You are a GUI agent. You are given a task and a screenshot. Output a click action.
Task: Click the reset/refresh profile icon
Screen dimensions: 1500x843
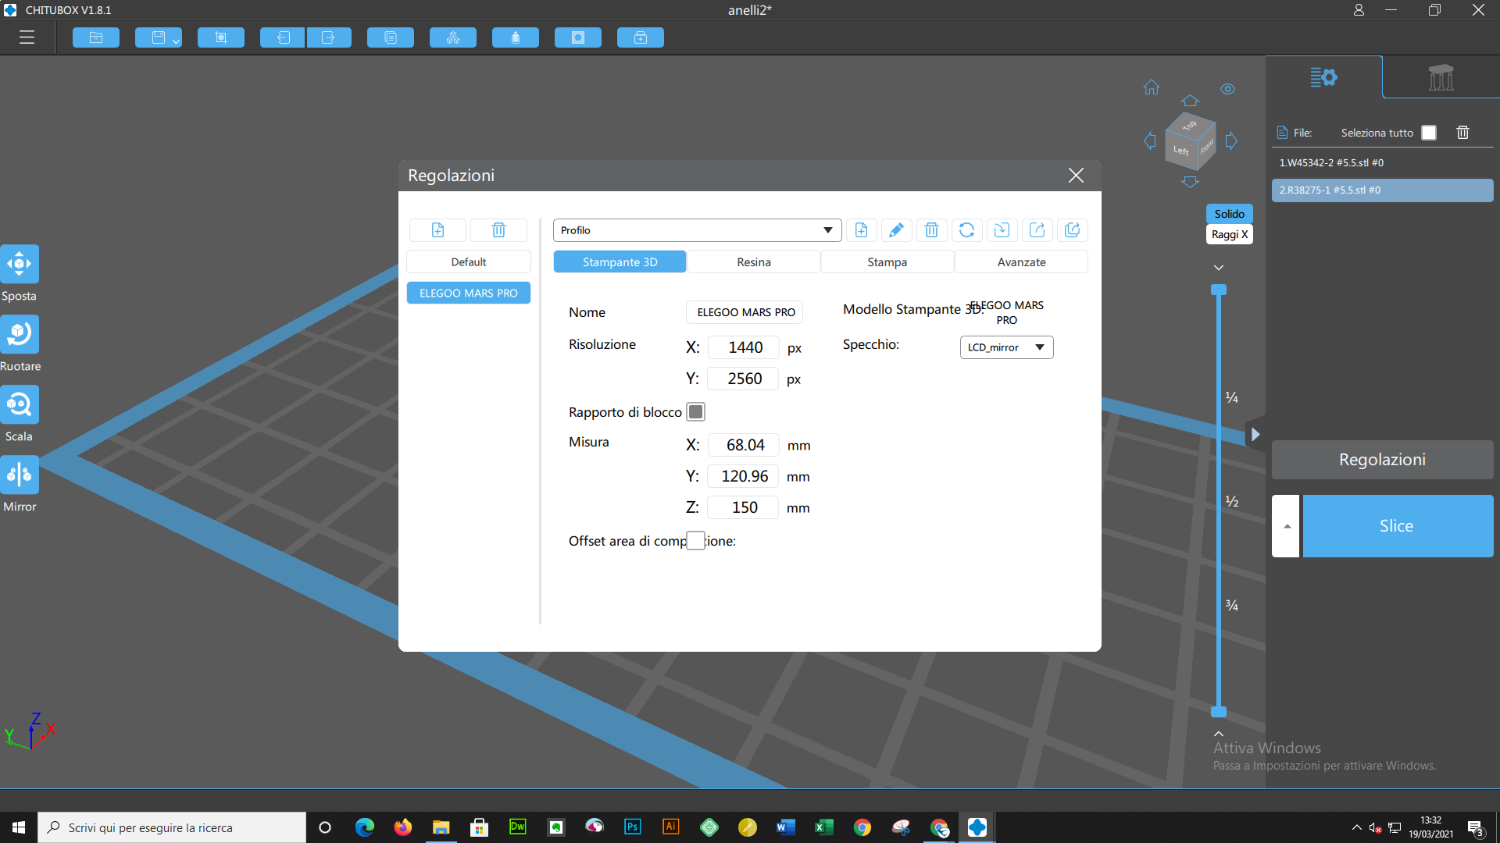pos(967,230)
